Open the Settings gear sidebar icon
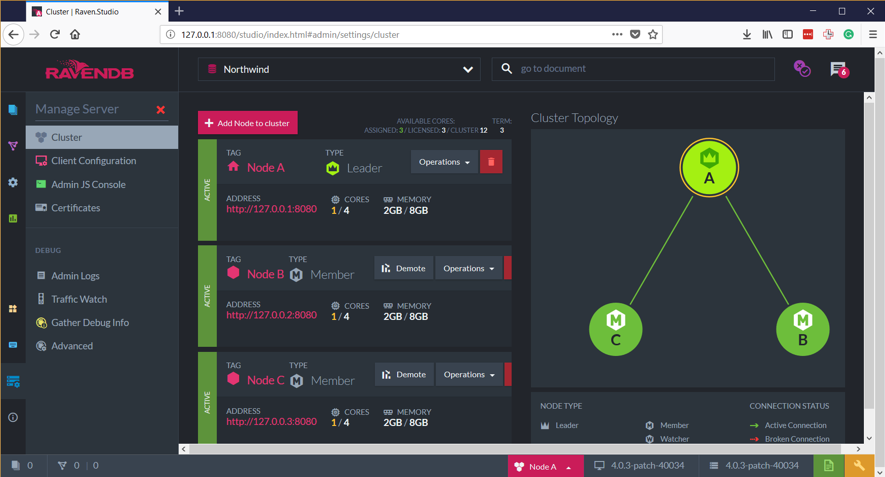The width and height of the screenshot is (885, 477). coord(13,182)
